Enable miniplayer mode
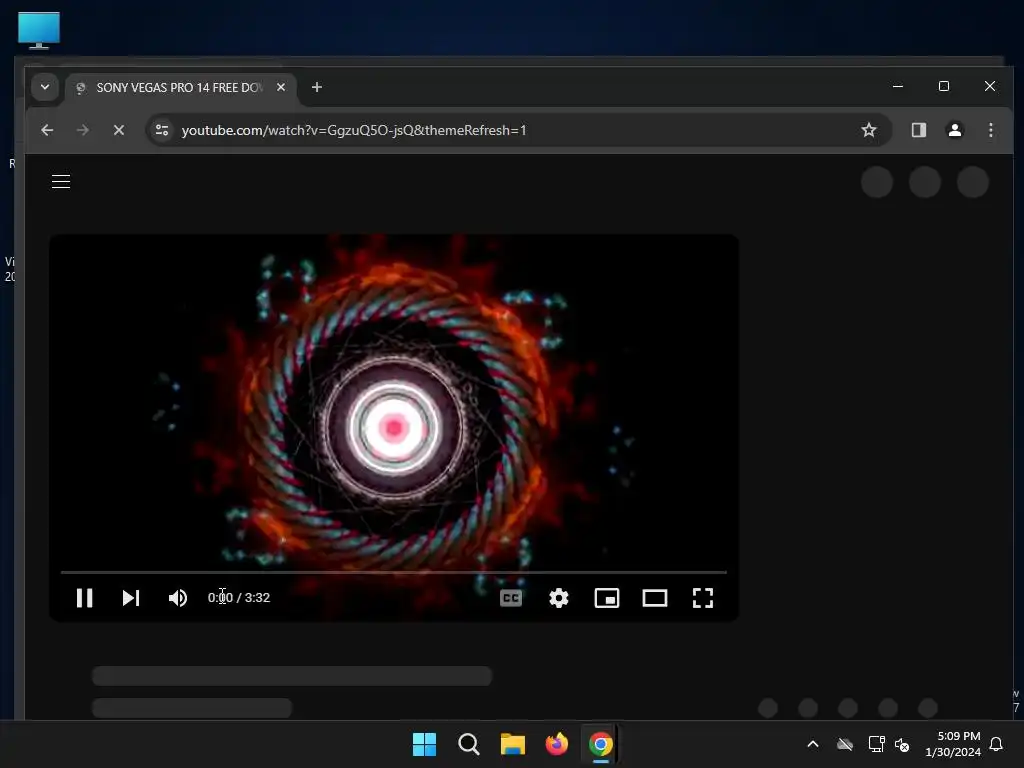The image size is (1024, 768). (607, 598)
